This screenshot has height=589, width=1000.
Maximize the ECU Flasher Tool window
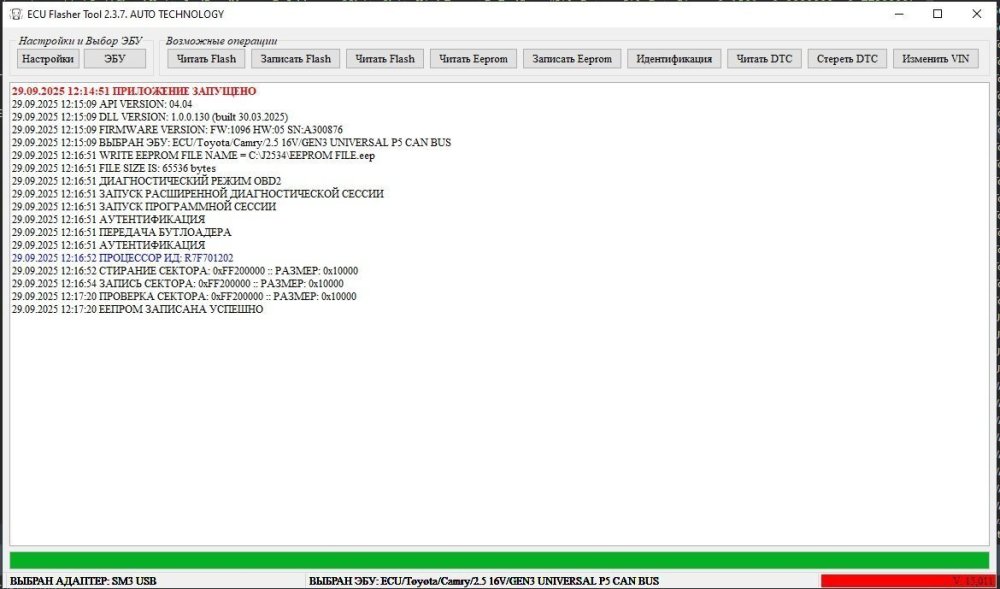(938, 14)
